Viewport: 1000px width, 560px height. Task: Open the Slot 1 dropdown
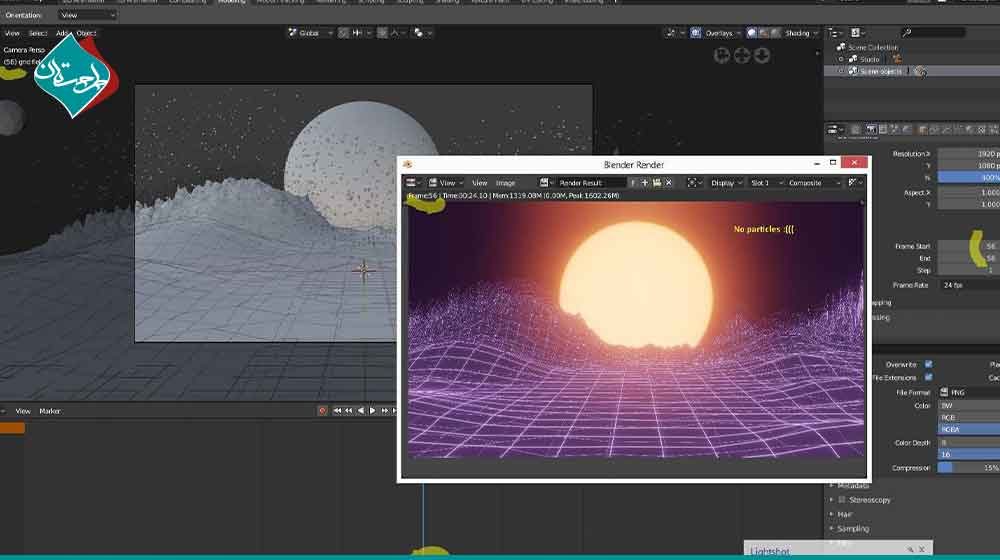[766, 183]
